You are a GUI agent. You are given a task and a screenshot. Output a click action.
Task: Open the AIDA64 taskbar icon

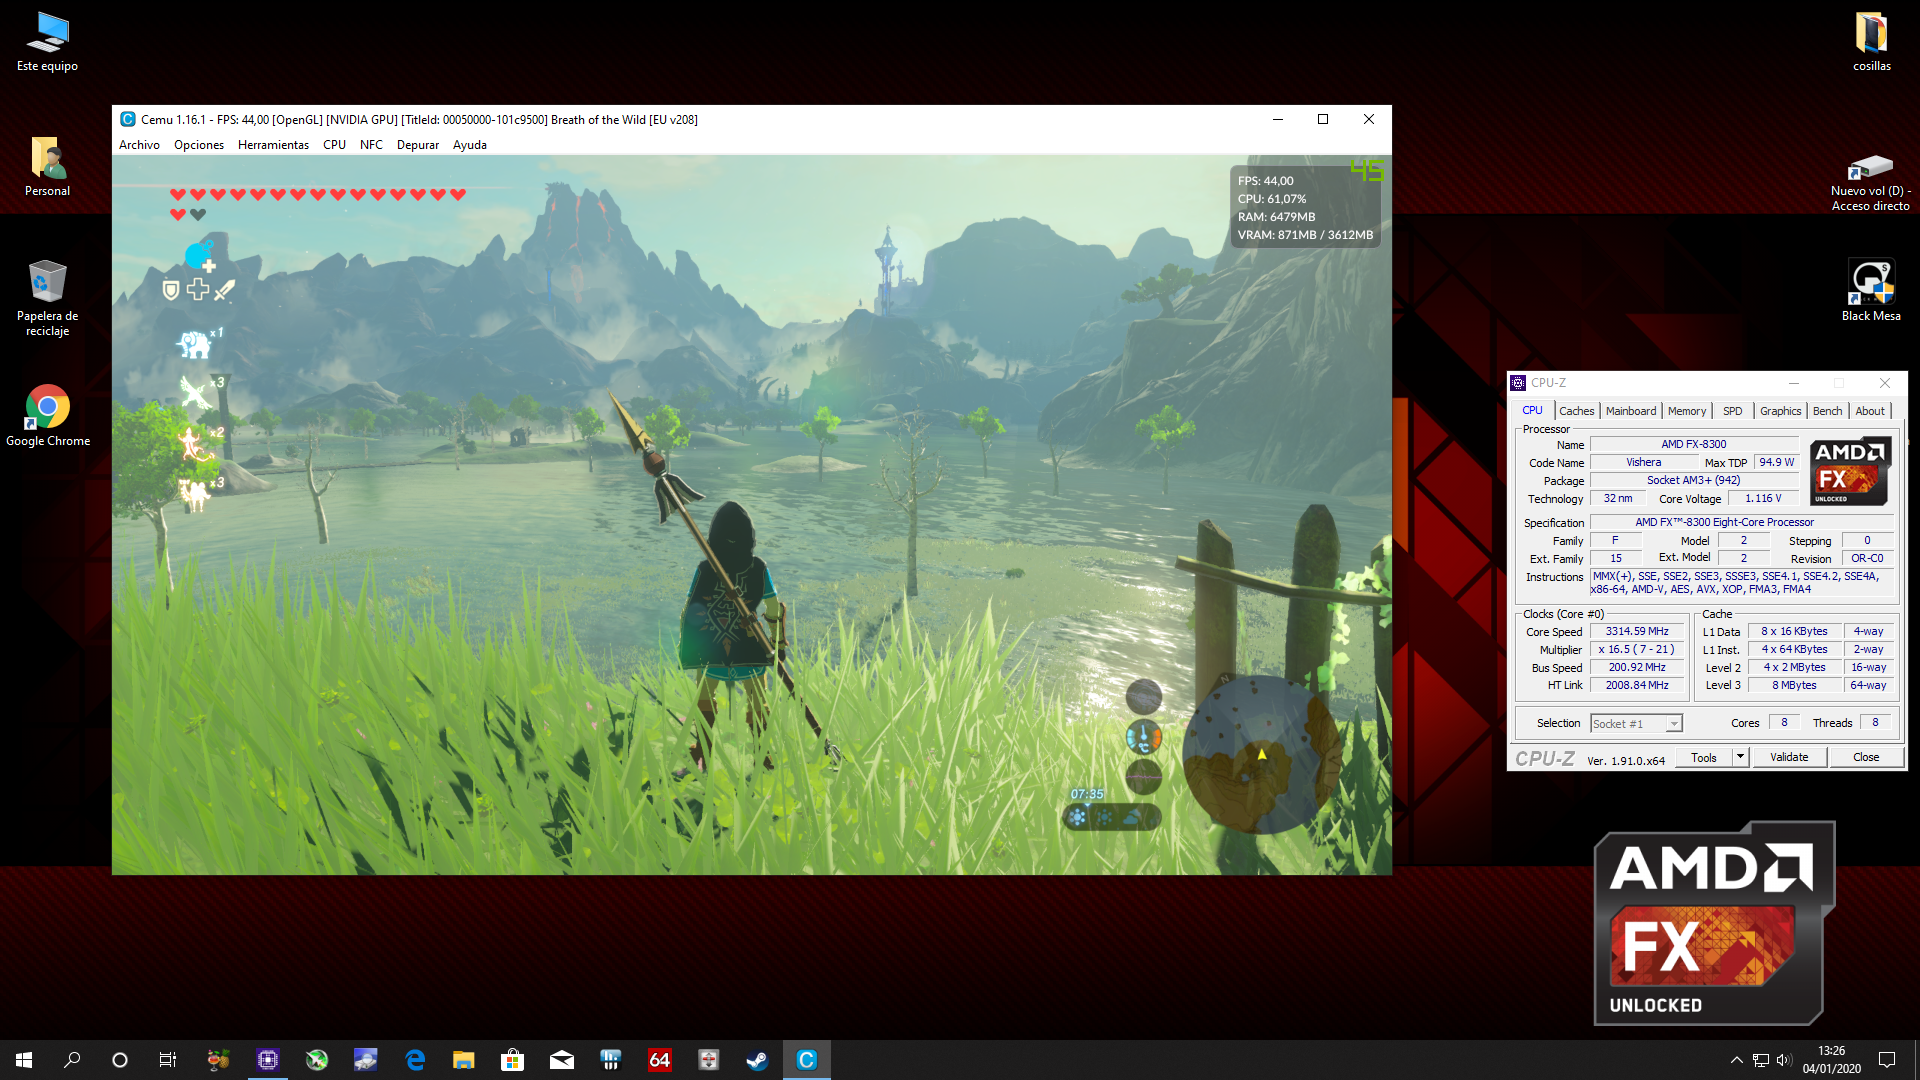(x=659, y=1060)
